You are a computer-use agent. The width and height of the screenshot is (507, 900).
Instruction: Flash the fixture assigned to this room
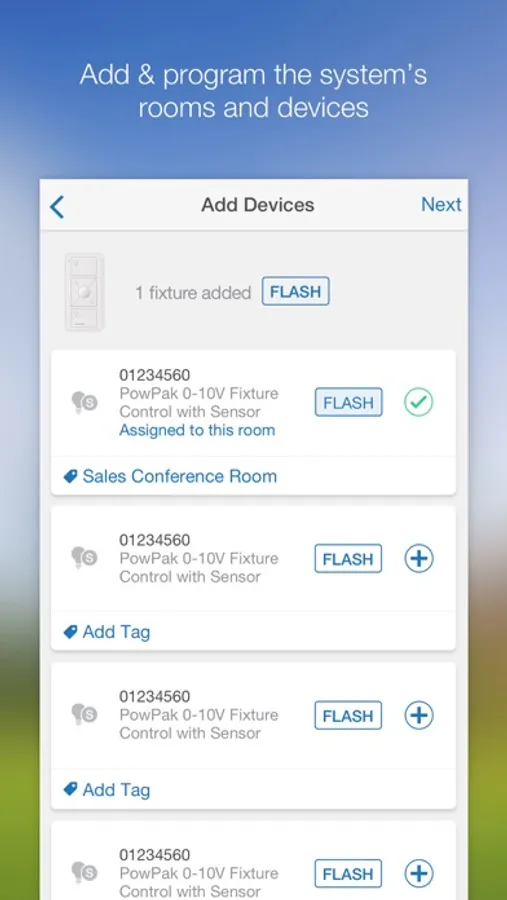coord(348,402)
